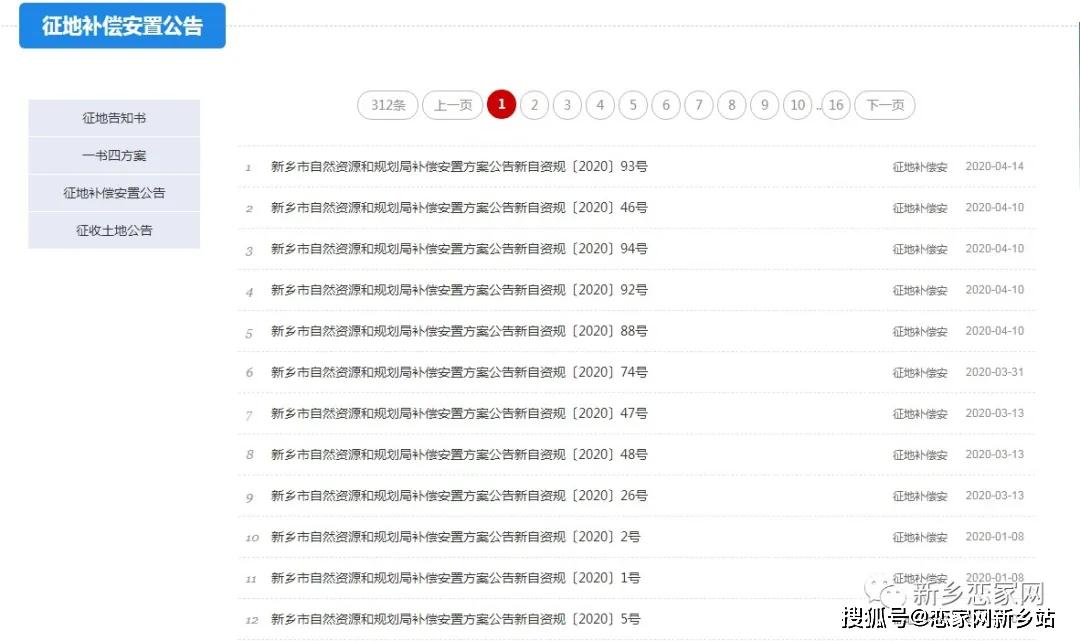Open announcement 新自资规〔2020〕92号
1080x641 pixels.
(x=459, y=290)
